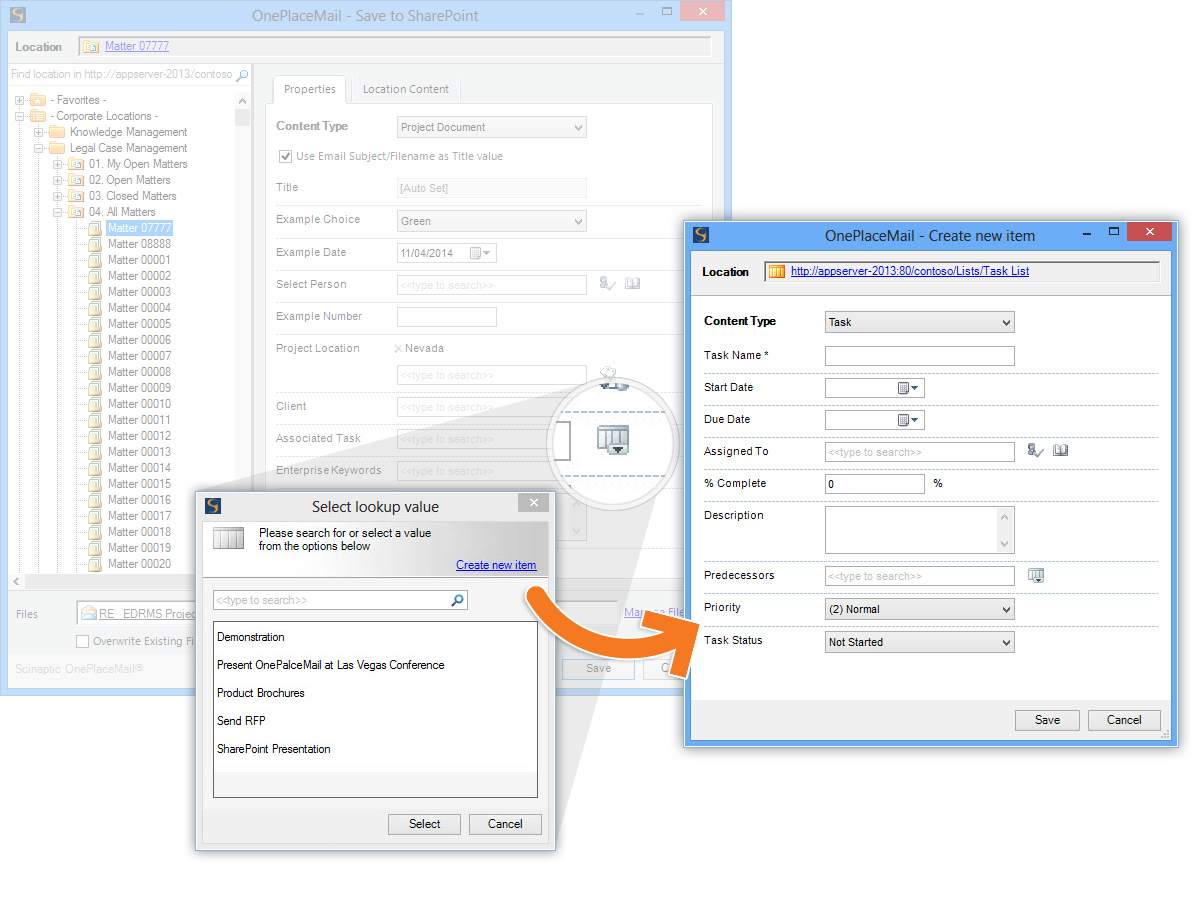Image resolution: width=1200 pixels, height=900 pixels.
Task: Click the folder icon for 02. Open Matters
Action: click(x=76, y=180)
